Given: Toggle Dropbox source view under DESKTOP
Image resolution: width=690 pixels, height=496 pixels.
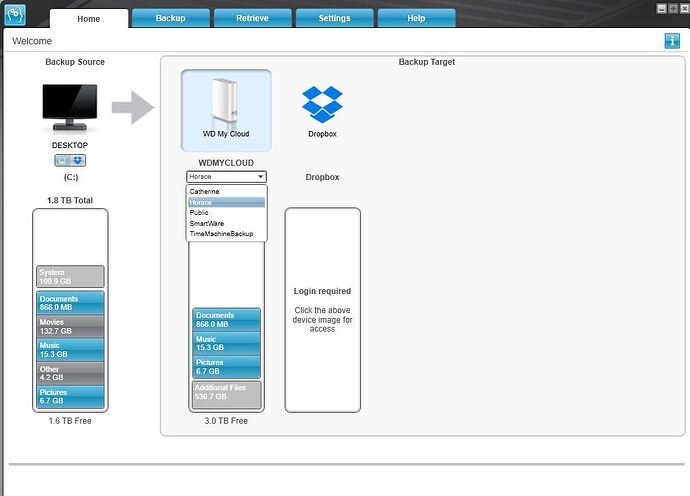Looking at the screenshot, I should (78, 160).
